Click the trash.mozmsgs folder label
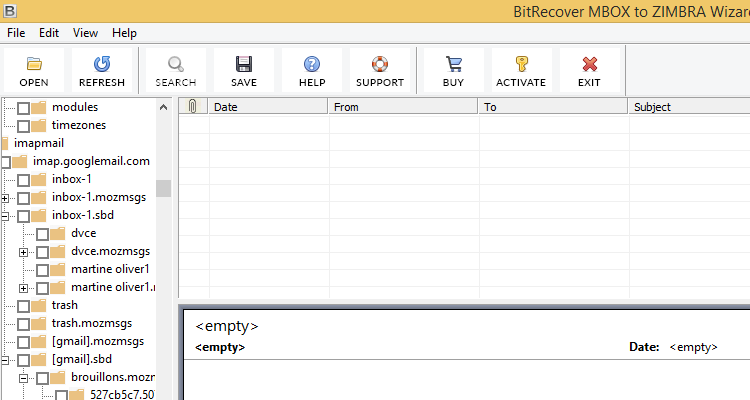This screenshot has height=400, width=750. click(x=92, y=323)
